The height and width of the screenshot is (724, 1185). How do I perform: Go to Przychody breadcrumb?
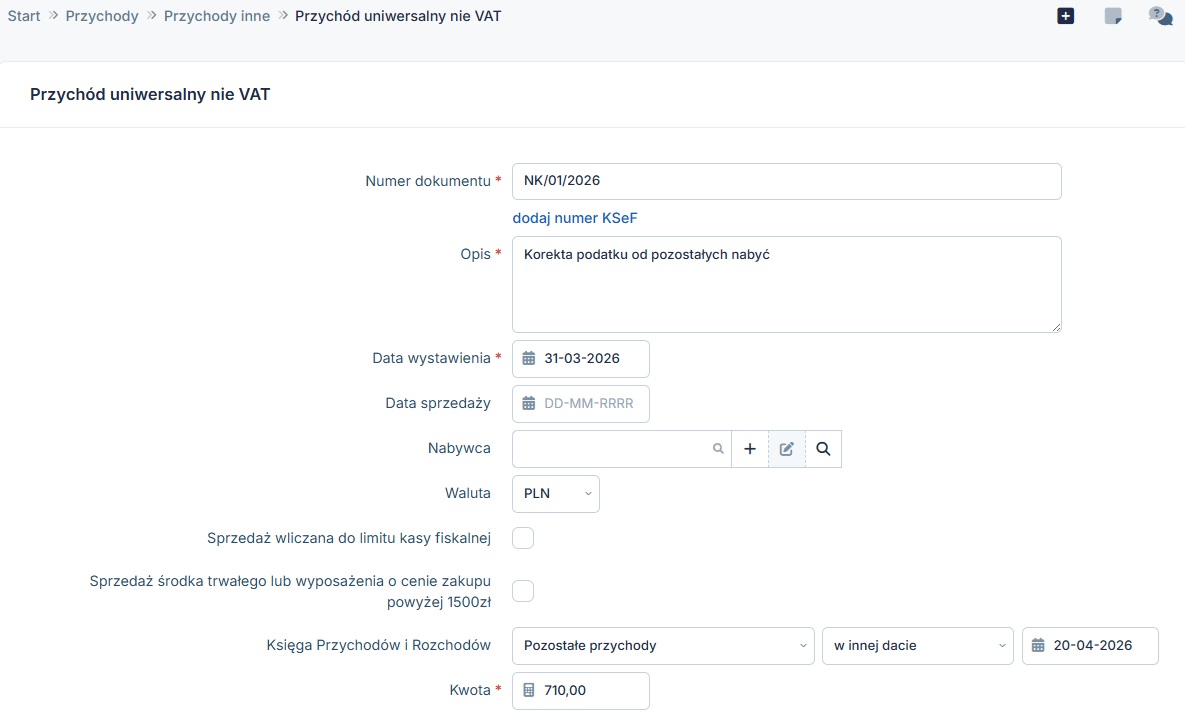[x=102, y=16]
